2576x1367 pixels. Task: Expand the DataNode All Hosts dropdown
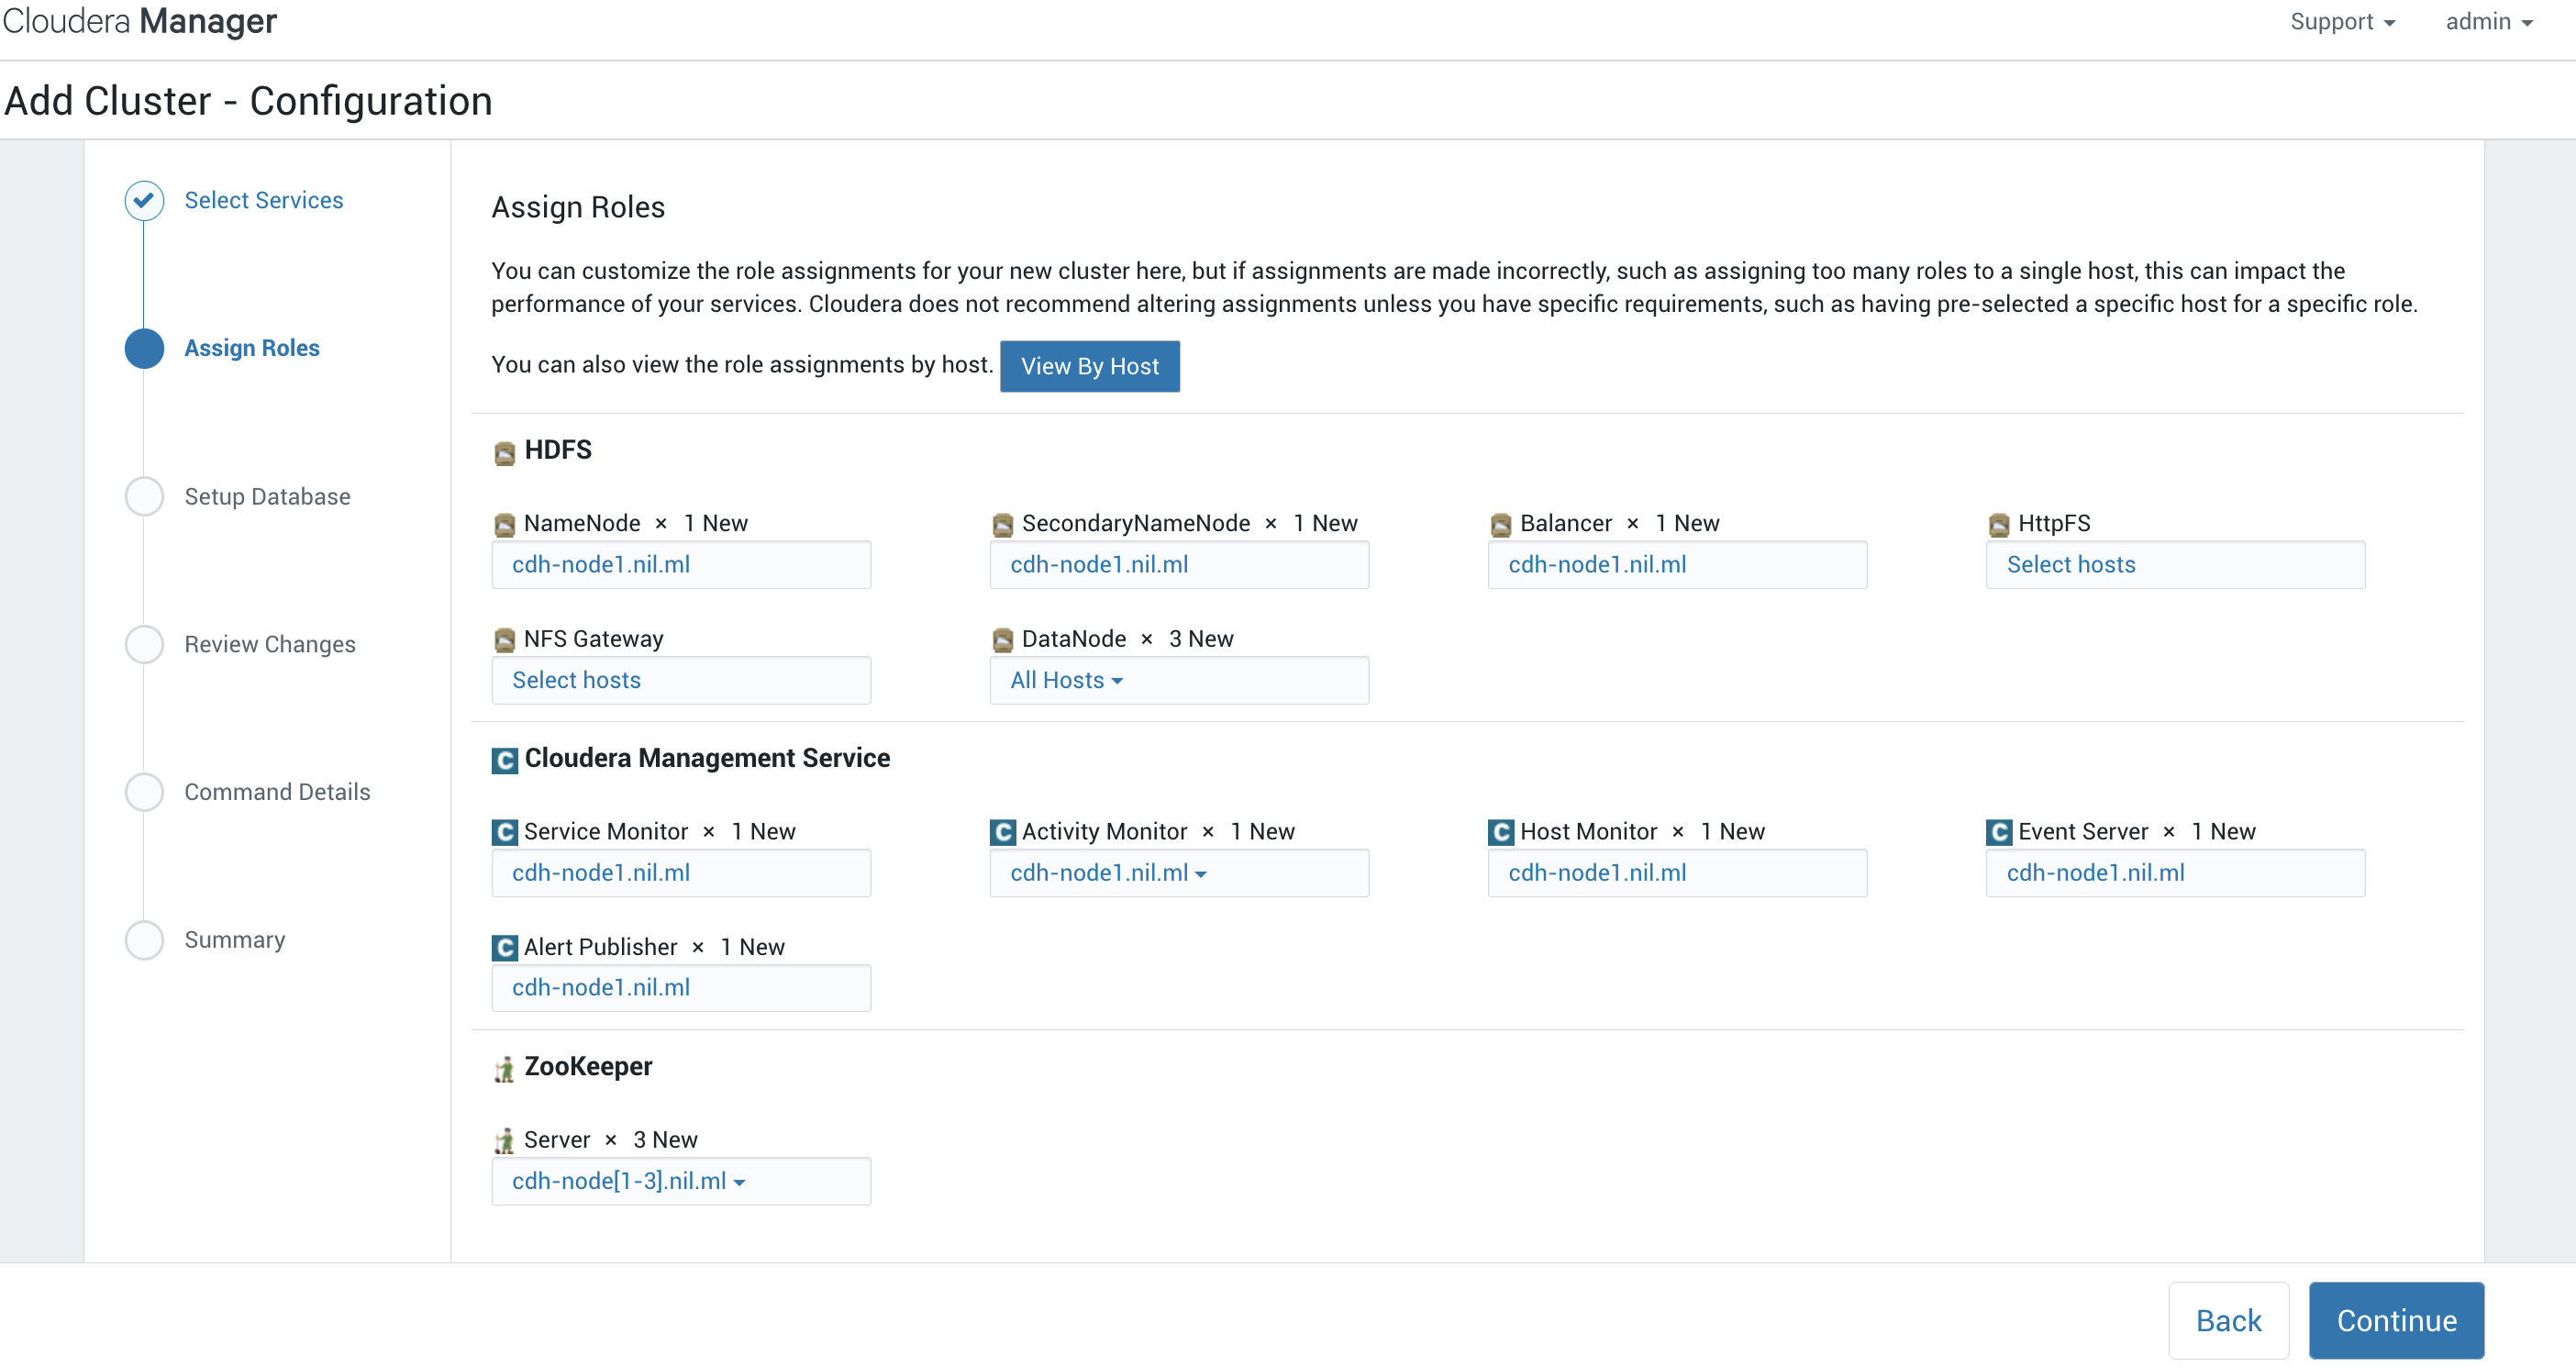coord(1066,680)
